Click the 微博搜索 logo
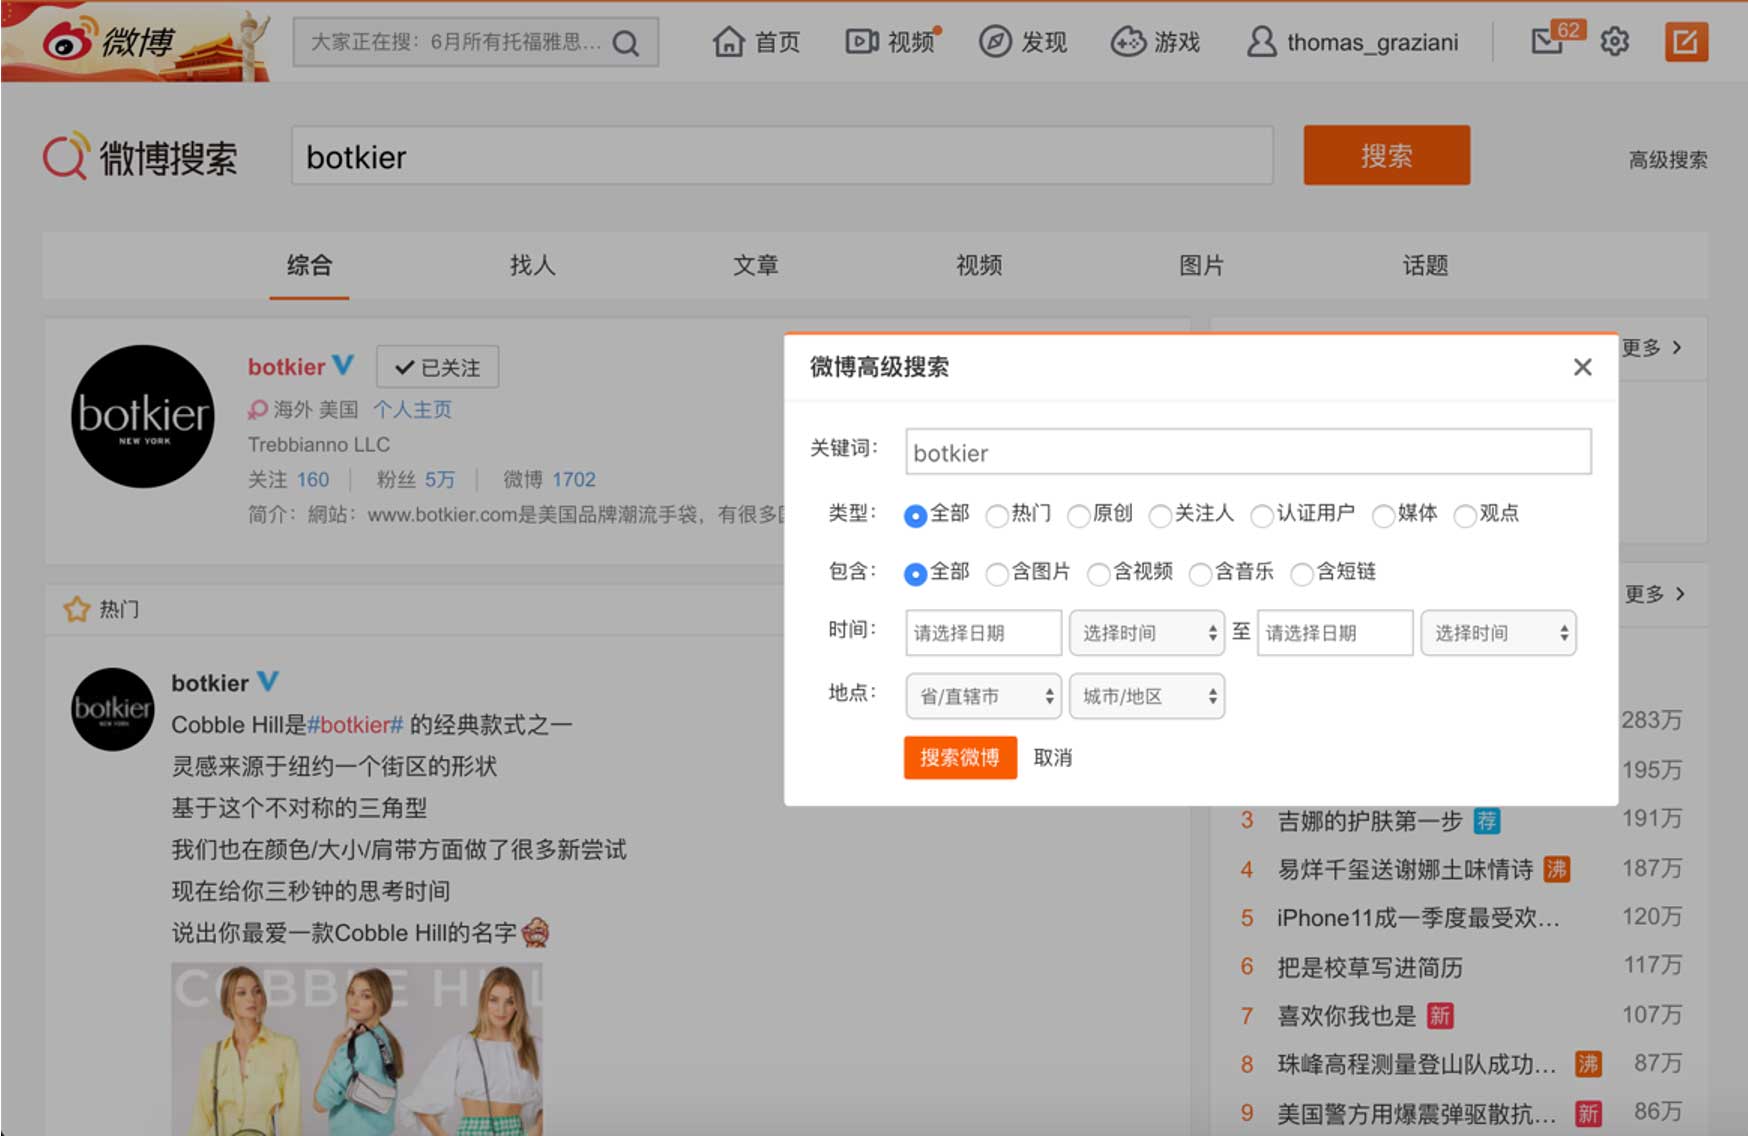1748x1136 pixels. [x=140, y=157]
